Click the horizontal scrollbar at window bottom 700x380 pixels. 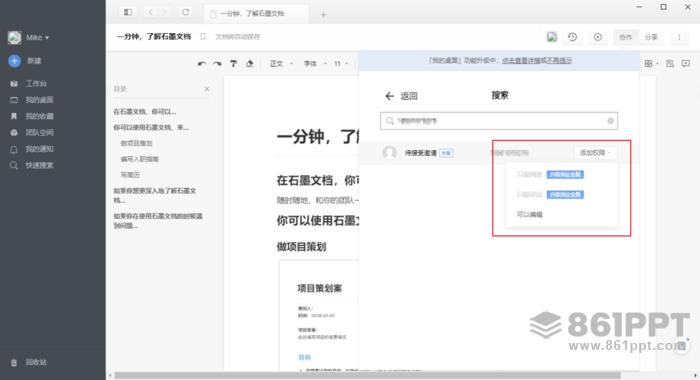(x=367, y=376)
